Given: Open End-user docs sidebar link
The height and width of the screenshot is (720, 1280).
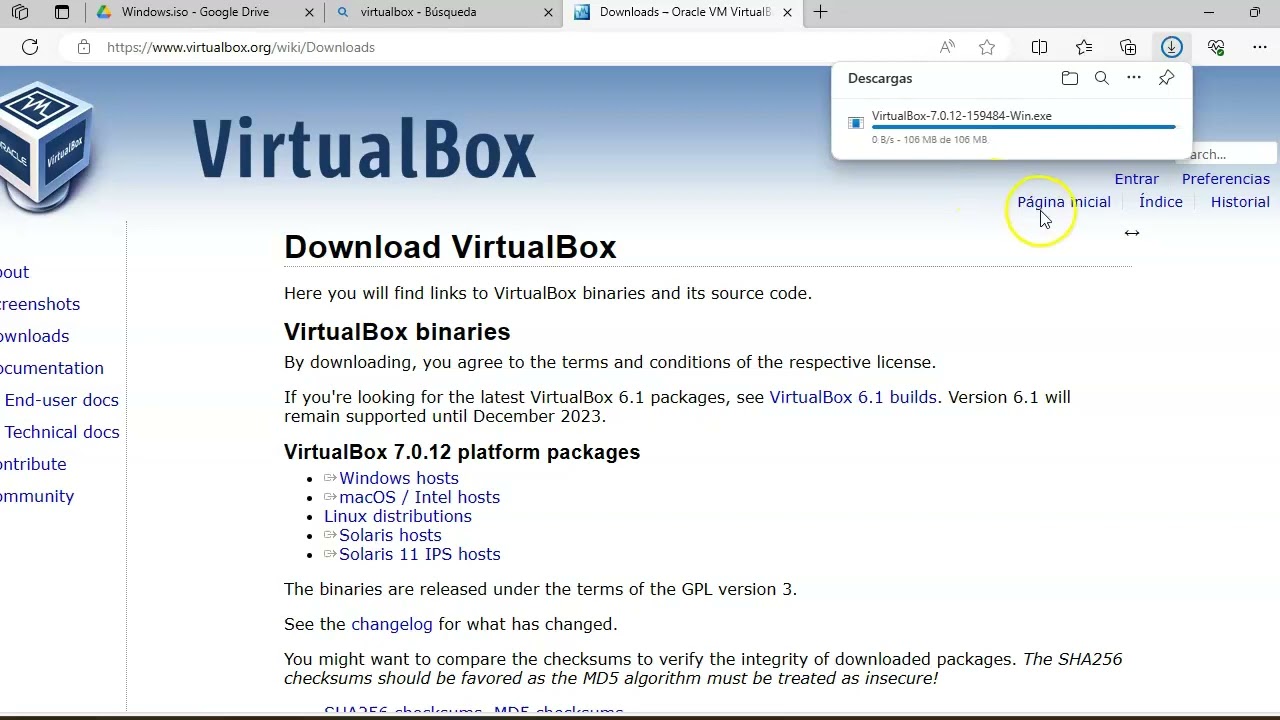Looking at the screenshot, I should click(61, 400).
